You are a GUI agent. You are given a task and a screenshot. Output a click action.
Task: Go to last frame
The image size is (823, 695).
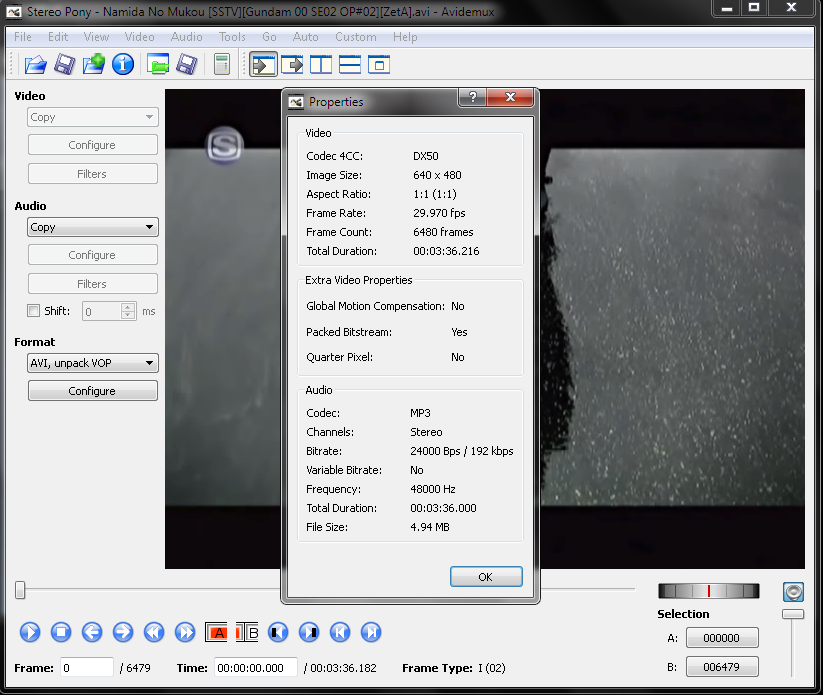(x=371, y=632)
